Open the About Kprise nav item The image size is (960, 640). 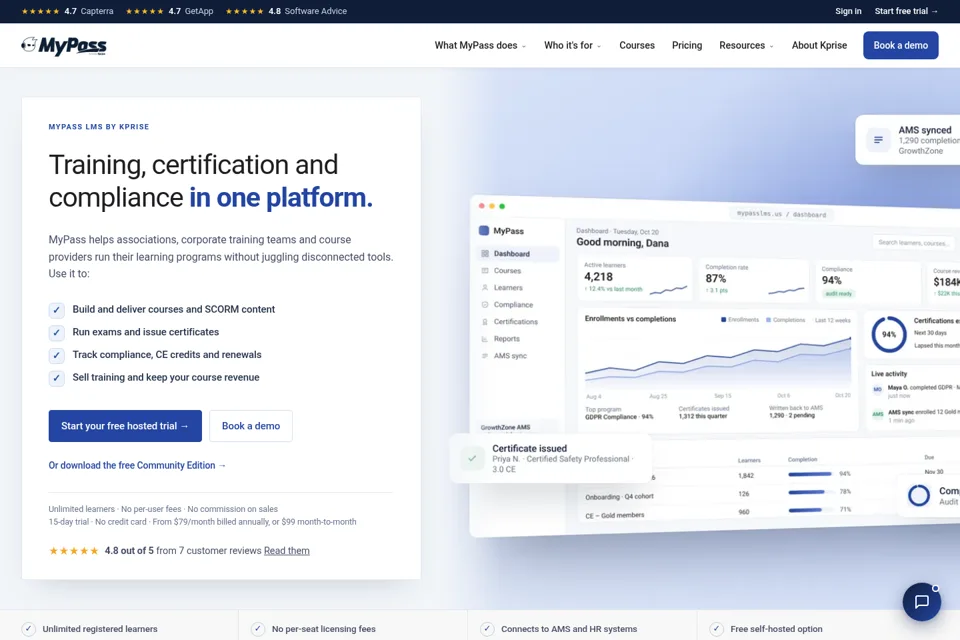click(819, 45)
